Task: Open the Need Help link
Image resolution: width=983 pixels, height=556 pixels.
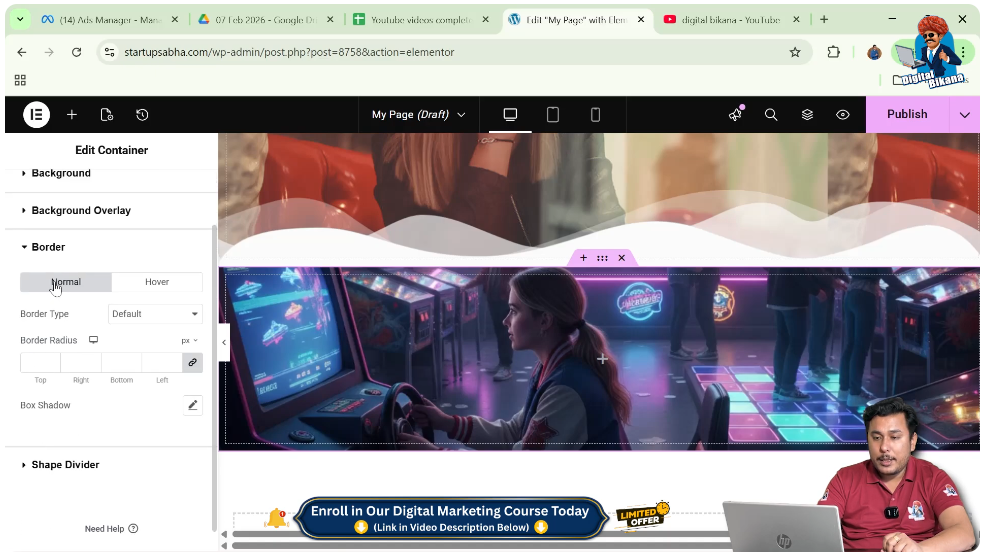Action: pos(111,529)
